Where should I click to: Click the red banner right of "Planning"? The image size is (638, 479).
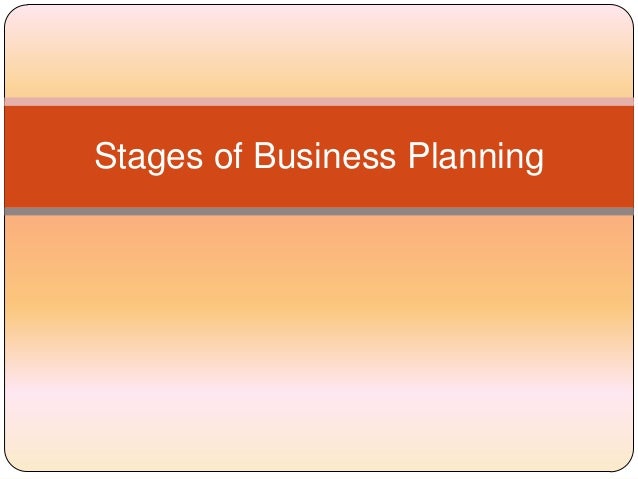(x=589, y=157)
